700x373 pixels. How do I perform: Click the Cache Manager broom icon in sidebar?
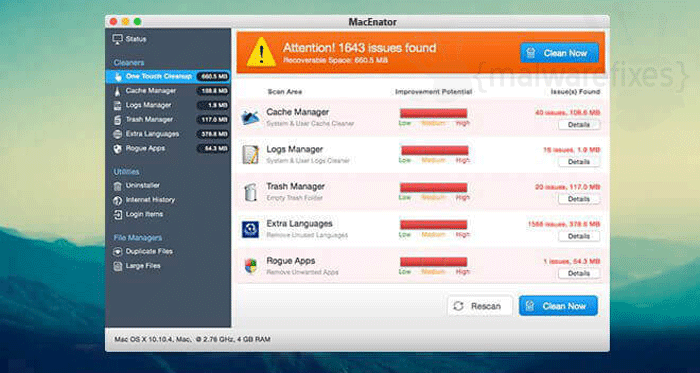[x=117, y=91]
